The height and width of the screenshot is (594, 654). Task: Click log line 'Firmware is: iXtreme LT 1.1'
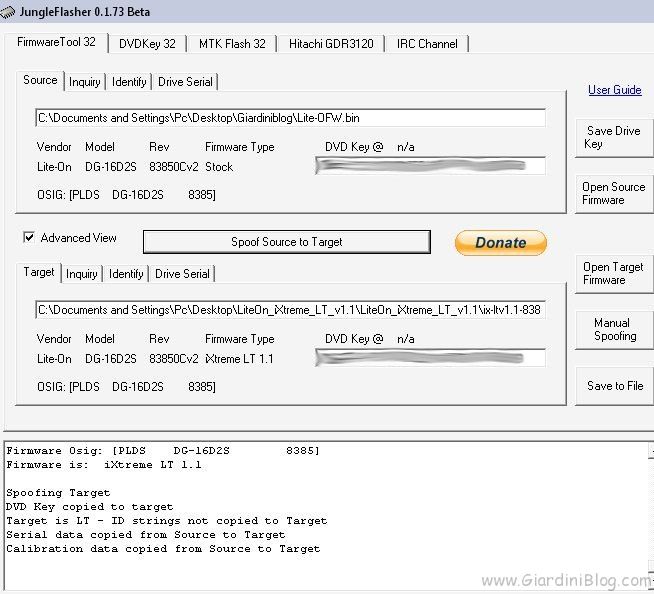click(x=104, y=465)
